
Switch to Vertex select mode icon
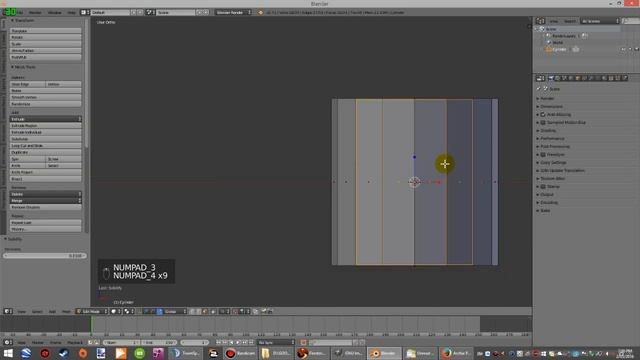tap(192, 311)
